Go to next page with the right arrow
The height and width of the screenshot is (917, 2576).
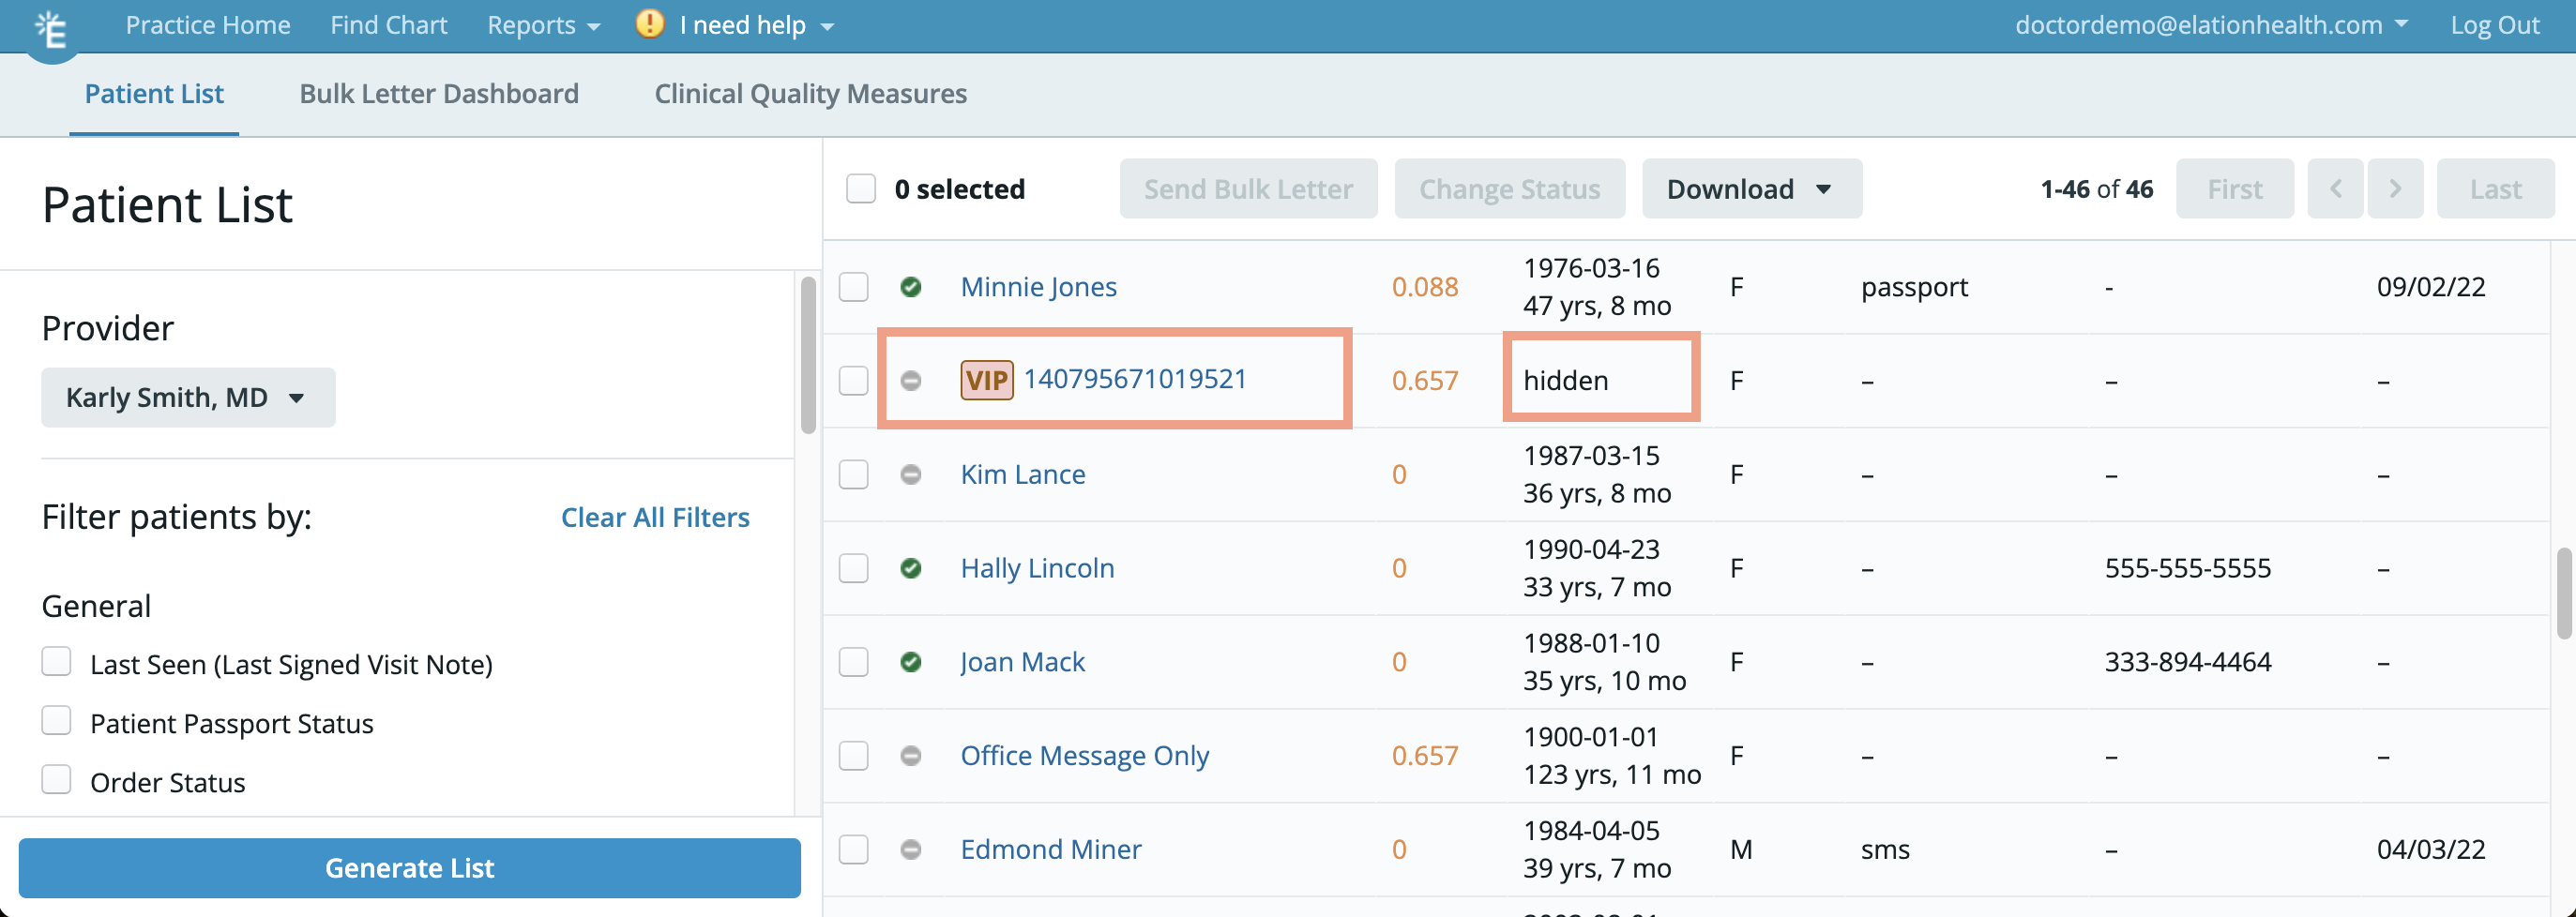coord(2394,189)
